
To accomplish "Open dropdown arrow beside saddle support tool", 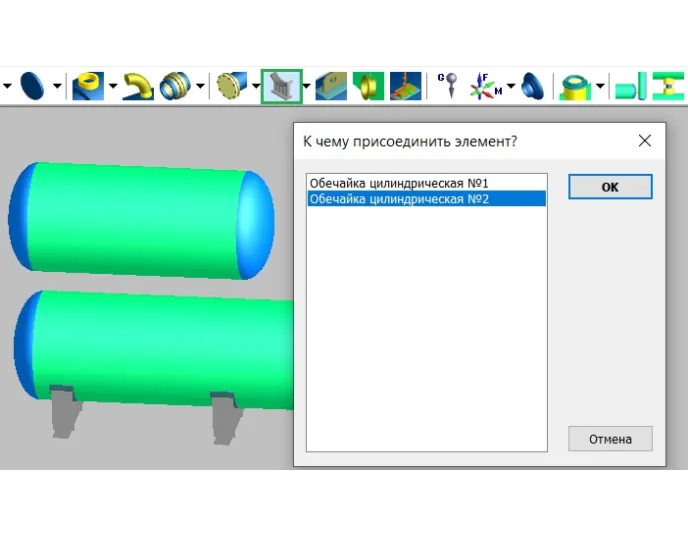I will [x=306, y=87].
